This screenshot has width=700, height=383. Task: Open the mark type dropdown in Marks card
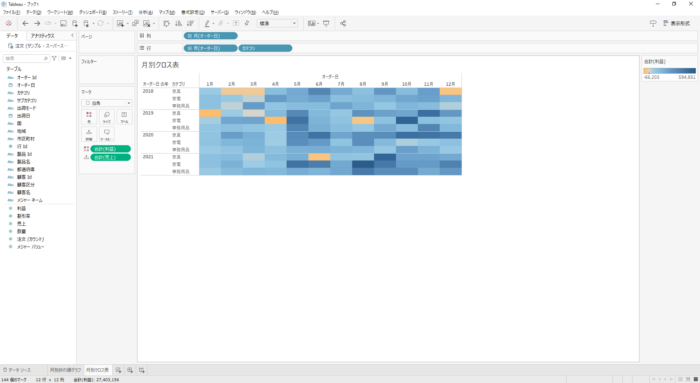tap(107, 103)
